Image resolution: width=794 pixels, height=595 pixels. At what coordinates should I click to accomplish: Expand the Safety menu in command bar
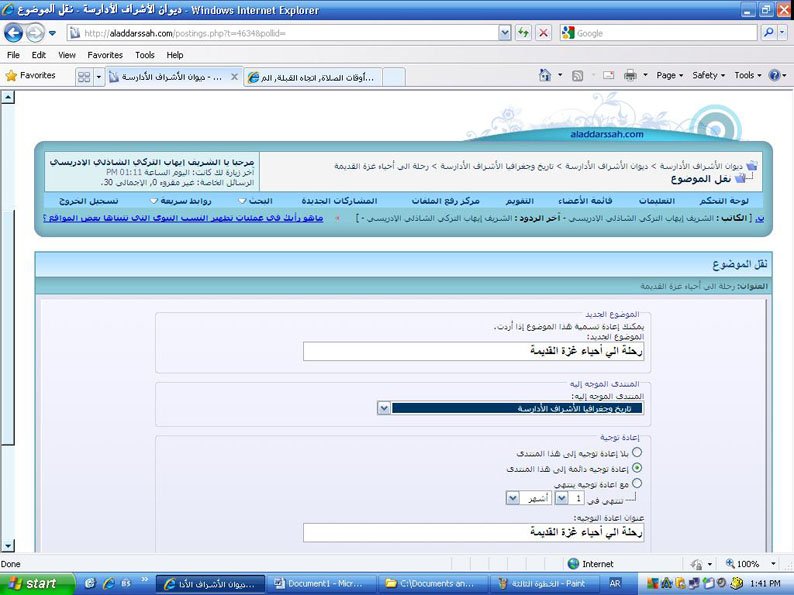(709, 75)
